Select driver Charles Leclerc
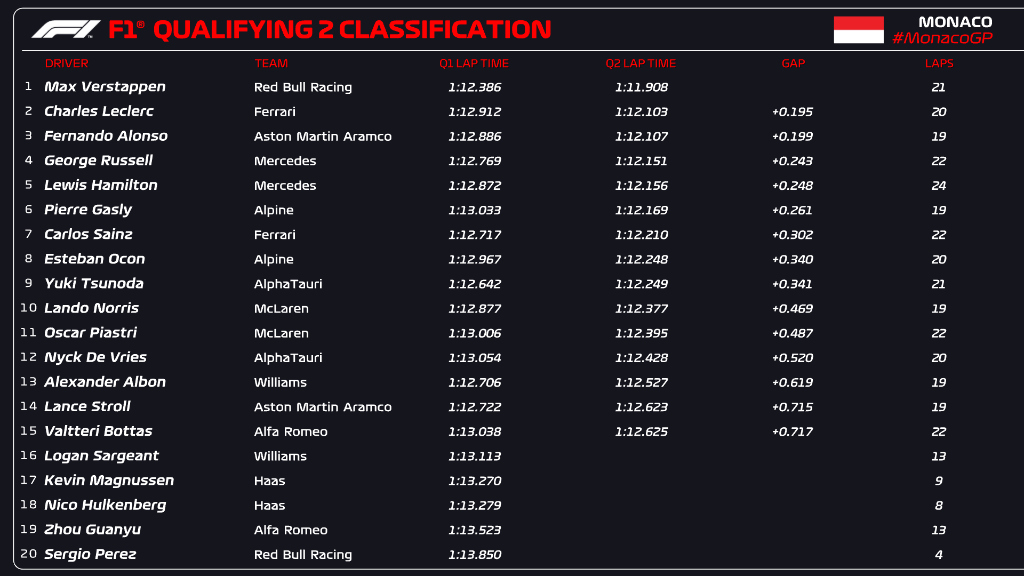1024x576 pixels. (x=99, y=111)
